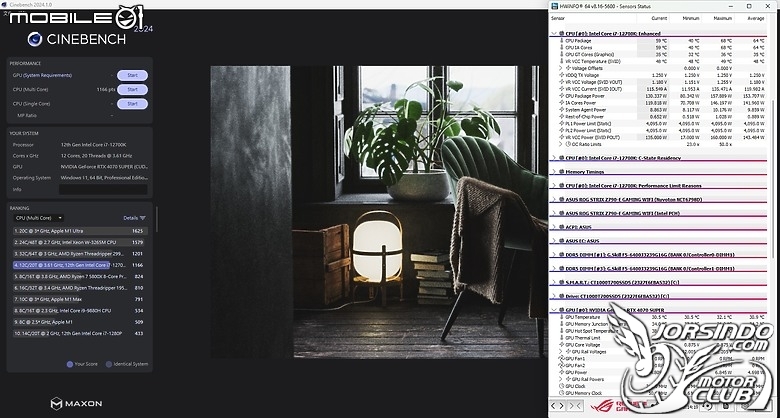Expand the ASUS EC: ASUS sensor group
This screenshot has width=780, height=418.
coord(554,241)
